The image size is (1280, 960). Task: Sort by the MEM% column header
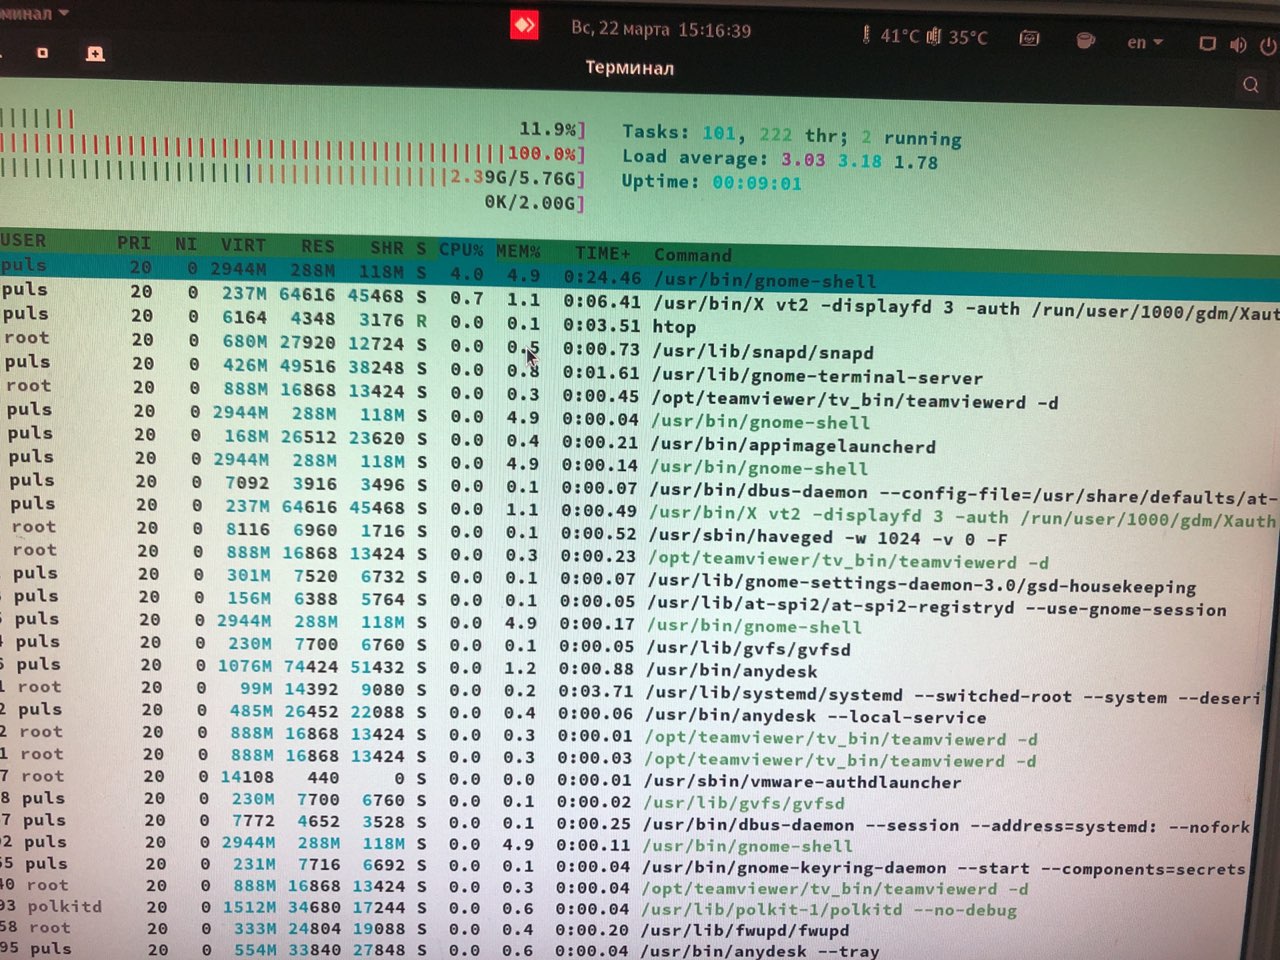tap(518, 250)
